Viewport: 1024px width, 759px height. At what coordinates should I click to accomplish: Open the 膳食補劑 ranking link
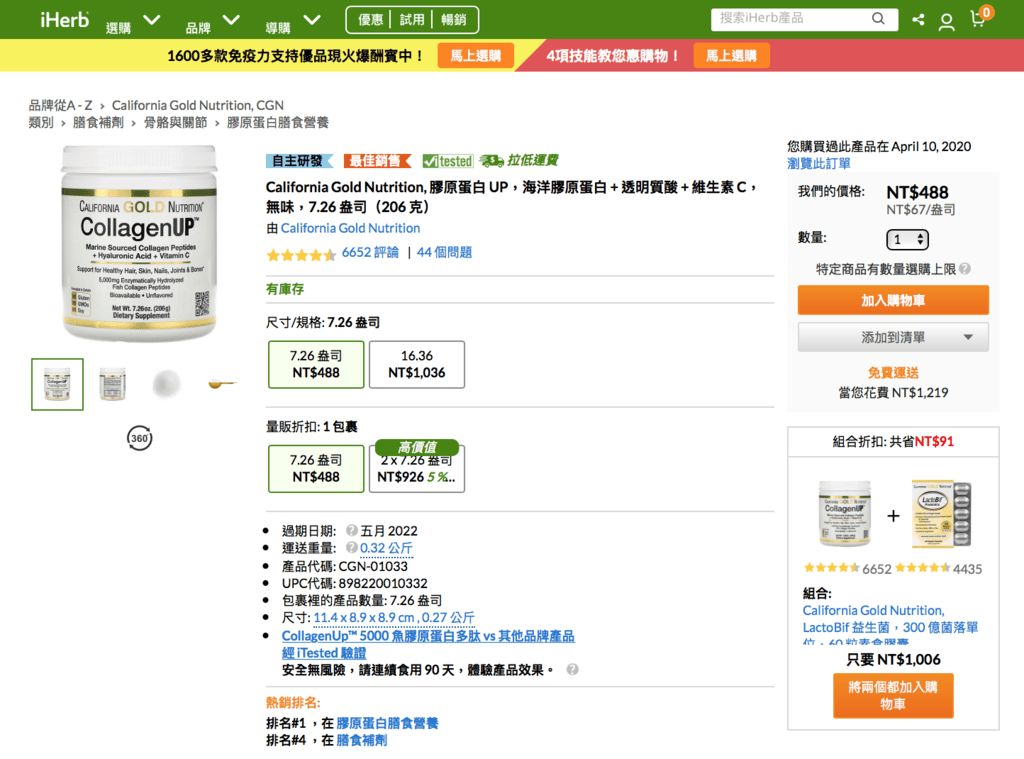tap(362, 740)
